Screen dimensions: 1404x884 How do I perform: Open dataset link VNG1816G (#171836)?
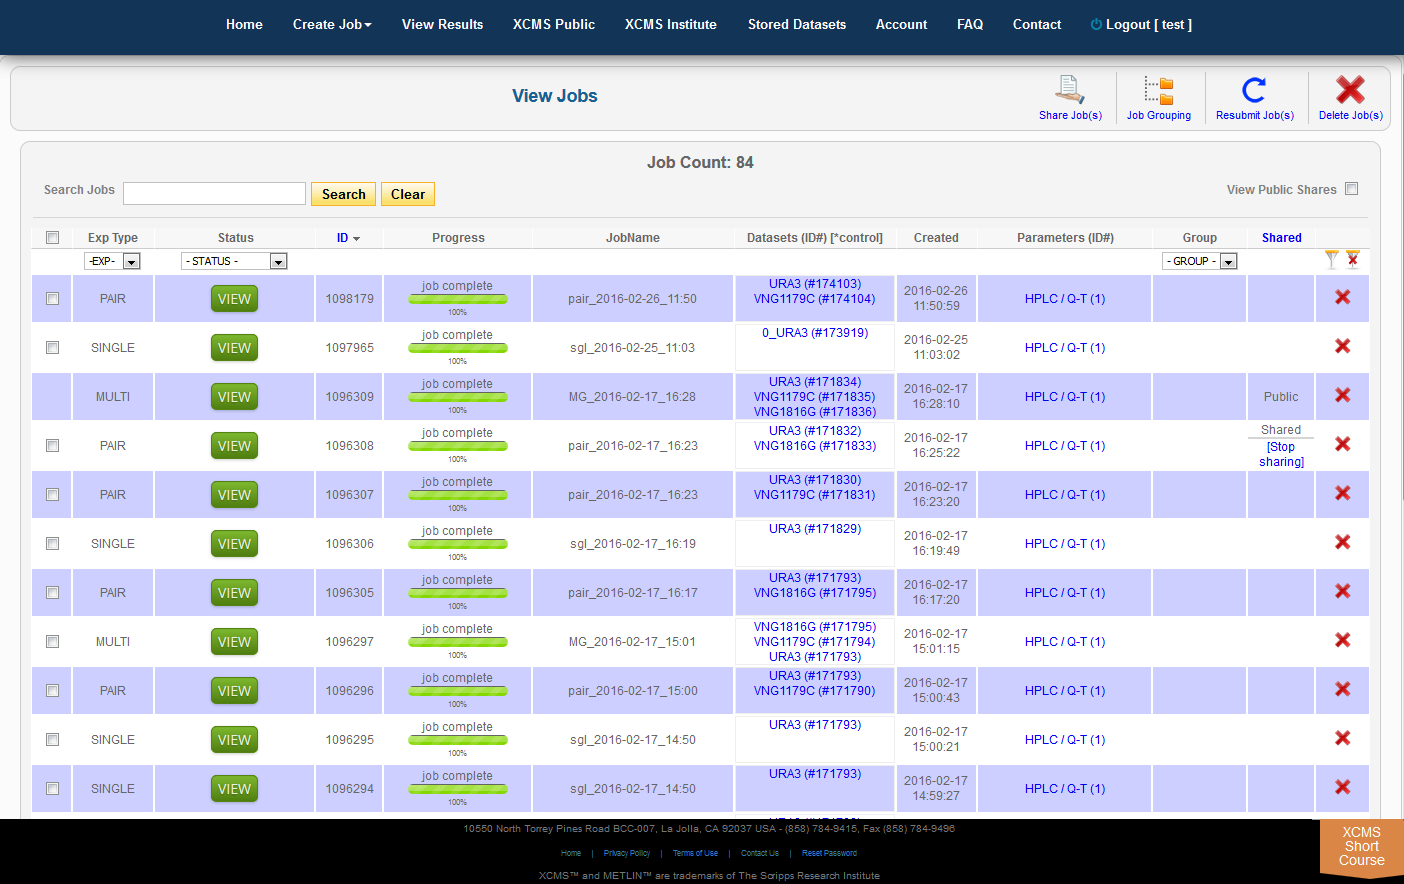[x=815, y=412]
